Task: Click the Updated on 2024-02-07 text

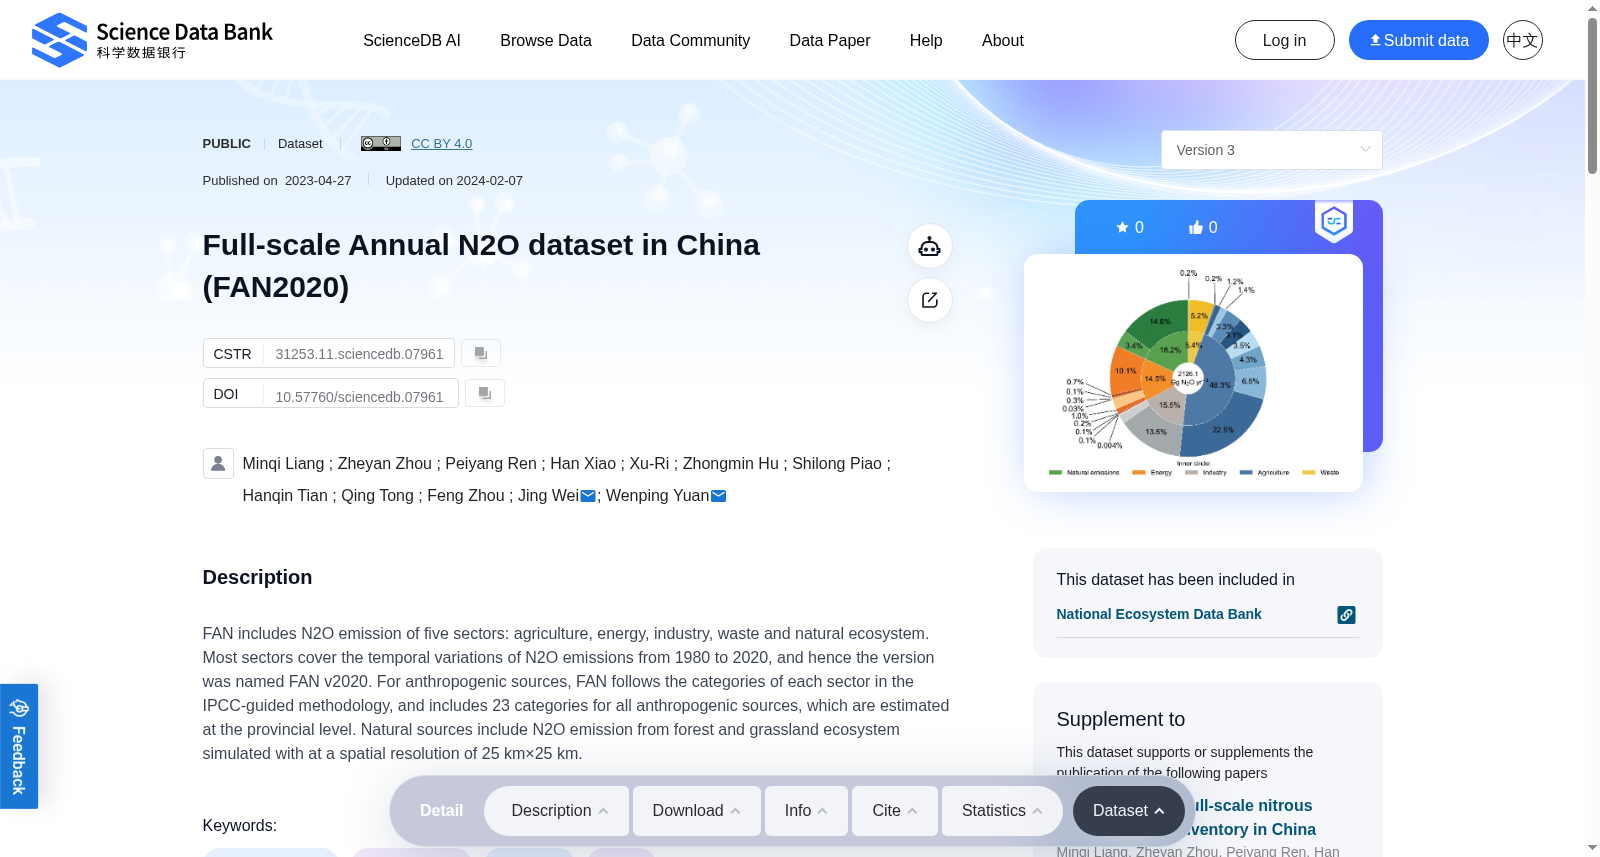Action: (x=454, y=181)
